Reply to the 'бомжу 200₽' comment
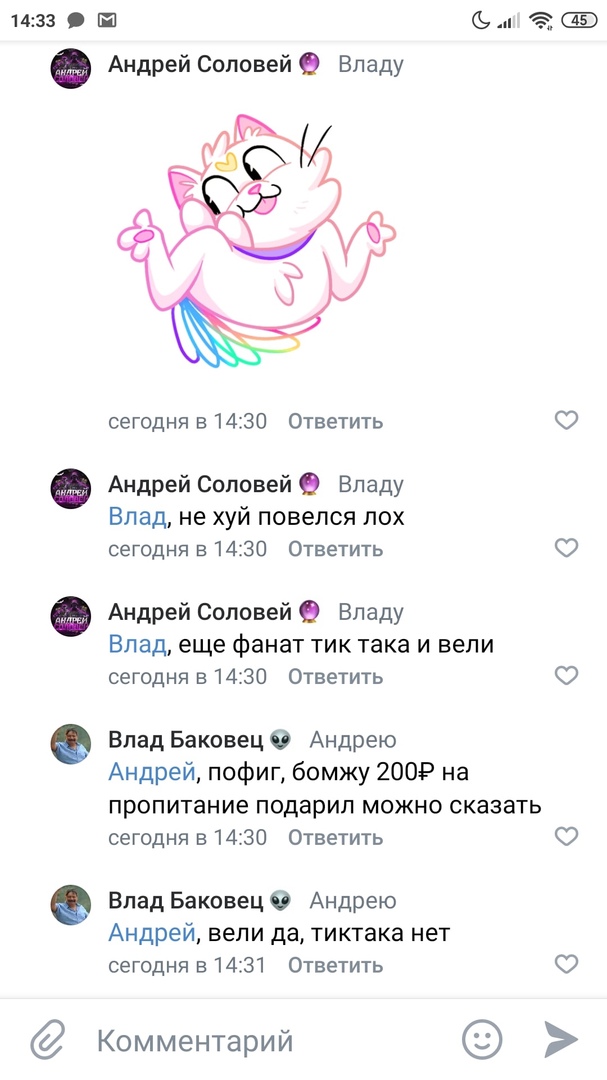Viewport: 607px width, 1080px height. (335, 838)
